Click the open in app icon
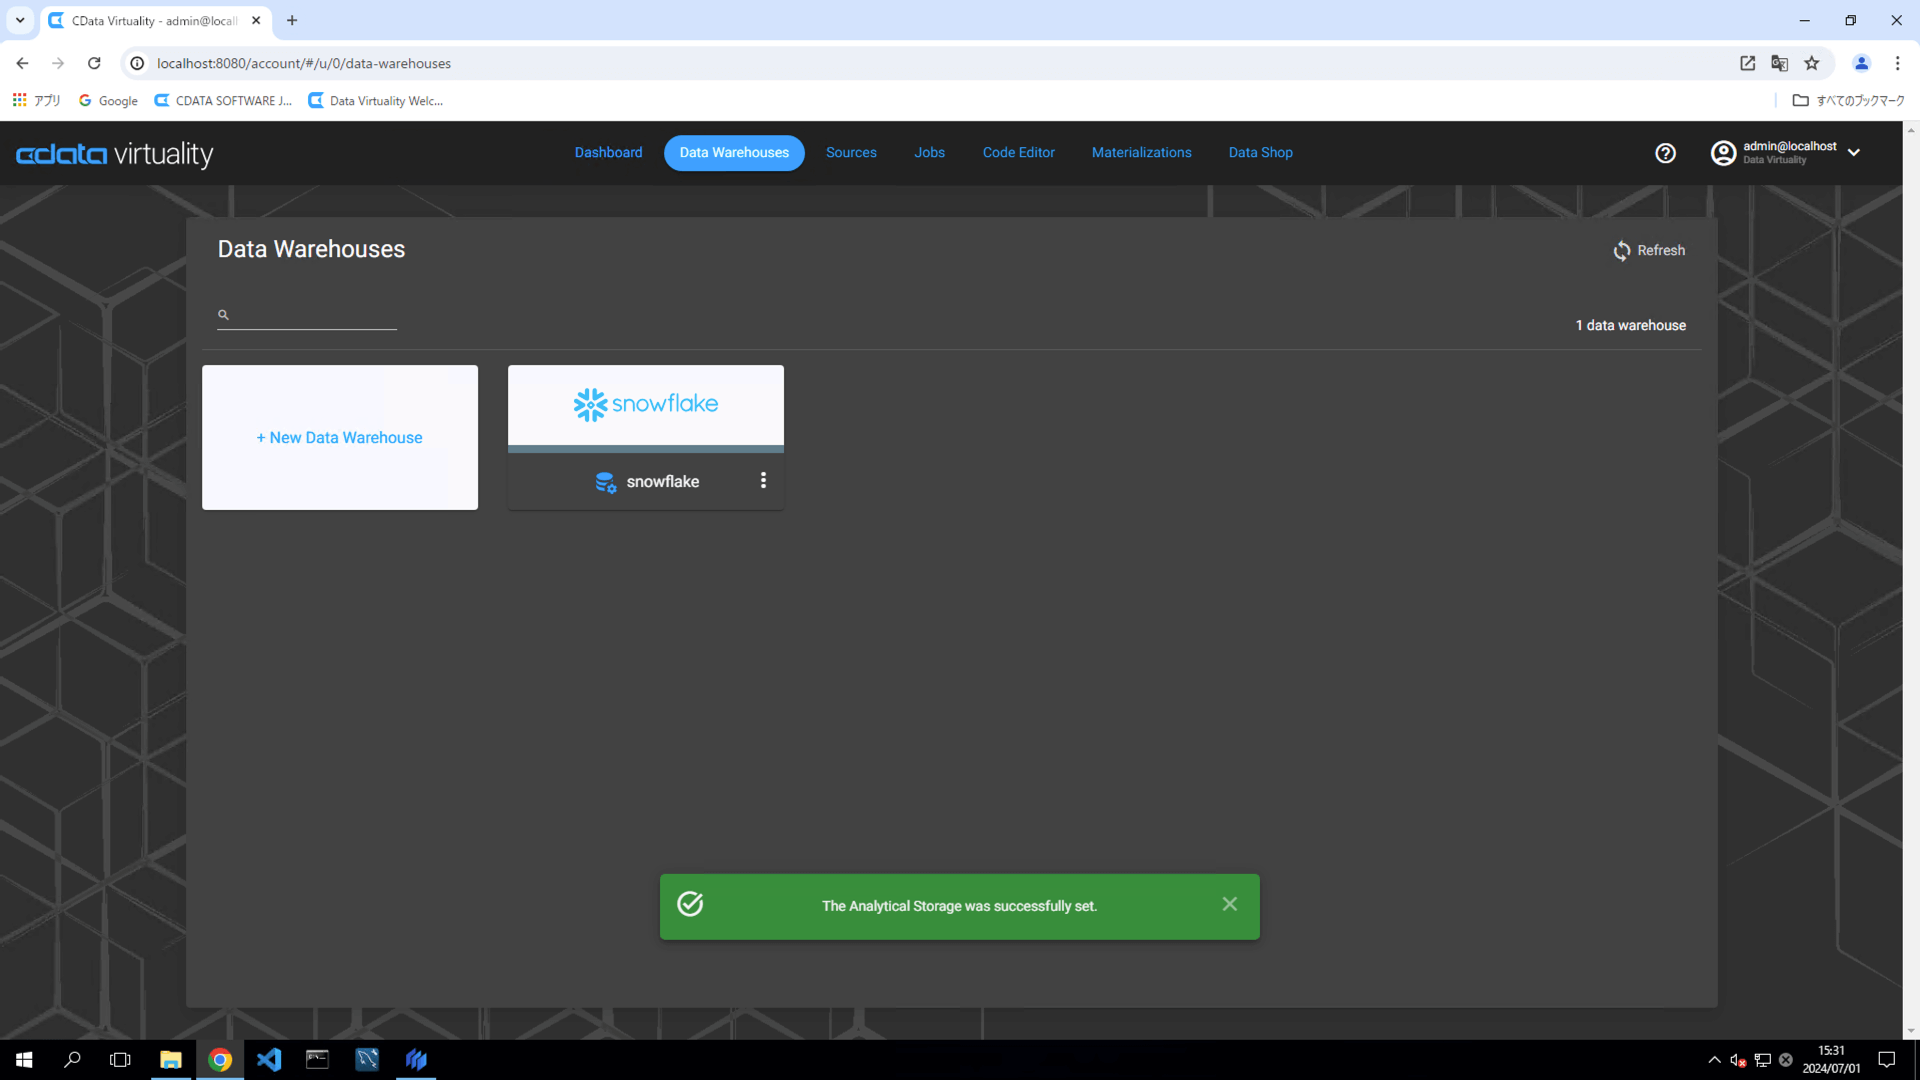This screenshot has height=1080, width=1920. tap(1747, 63)
